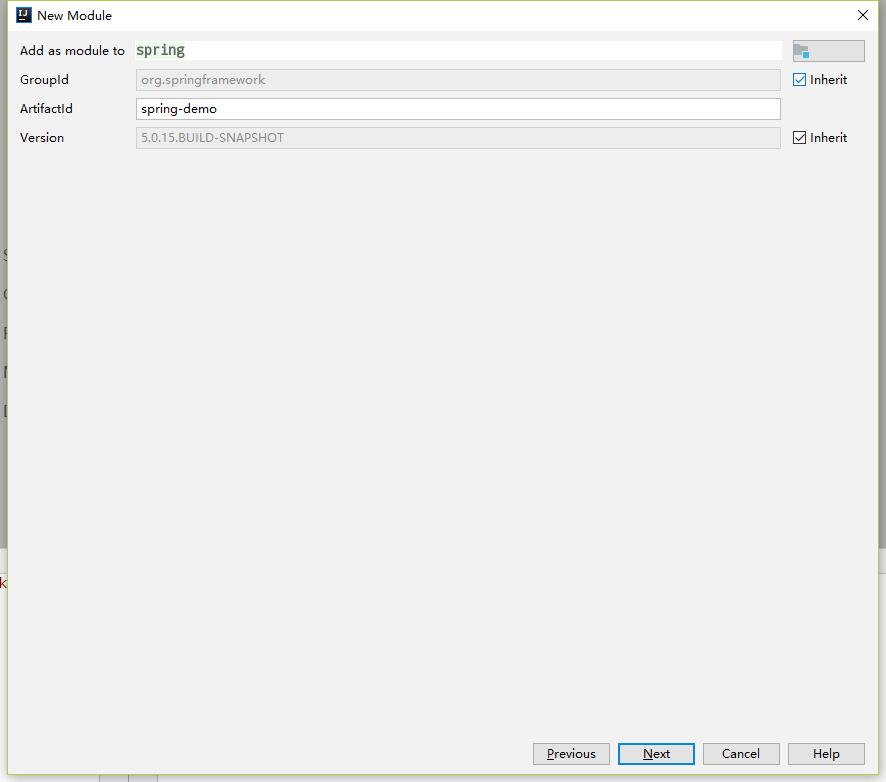The image size is (886, 782).
Task: Click the 'spring' parent module field
Action: [x=458, y=50]
